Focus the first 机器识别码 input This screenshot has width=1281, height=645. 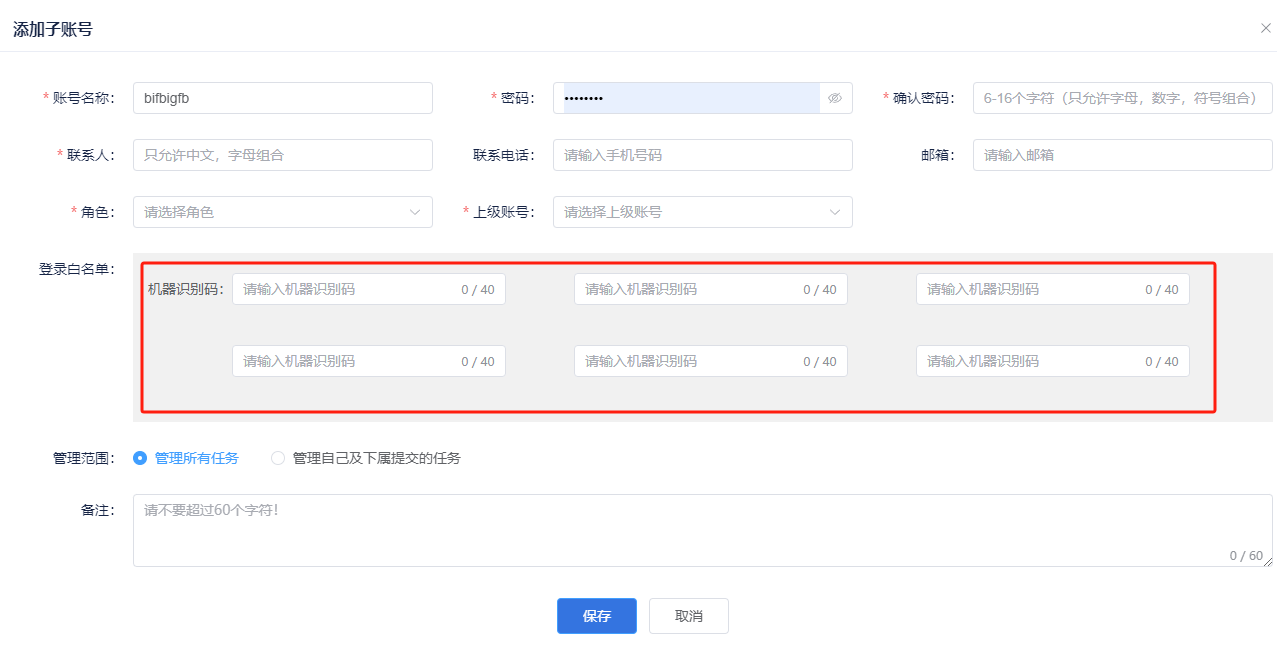(345, 289)
